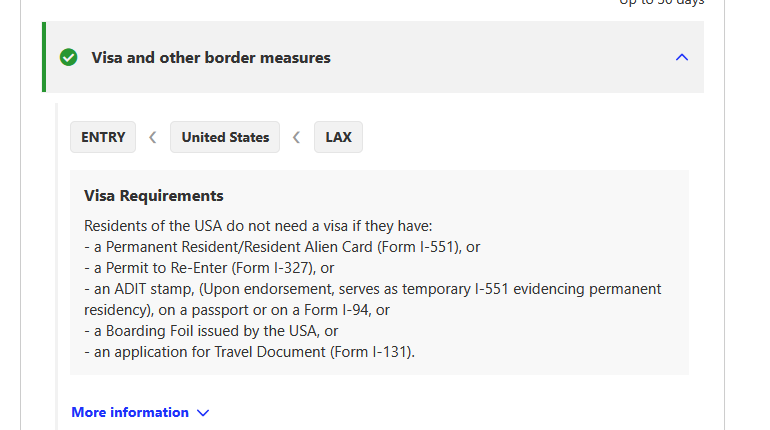Viewport: 770px width, 430px height.
Task: Open the More information link
Action: [130, 412]
